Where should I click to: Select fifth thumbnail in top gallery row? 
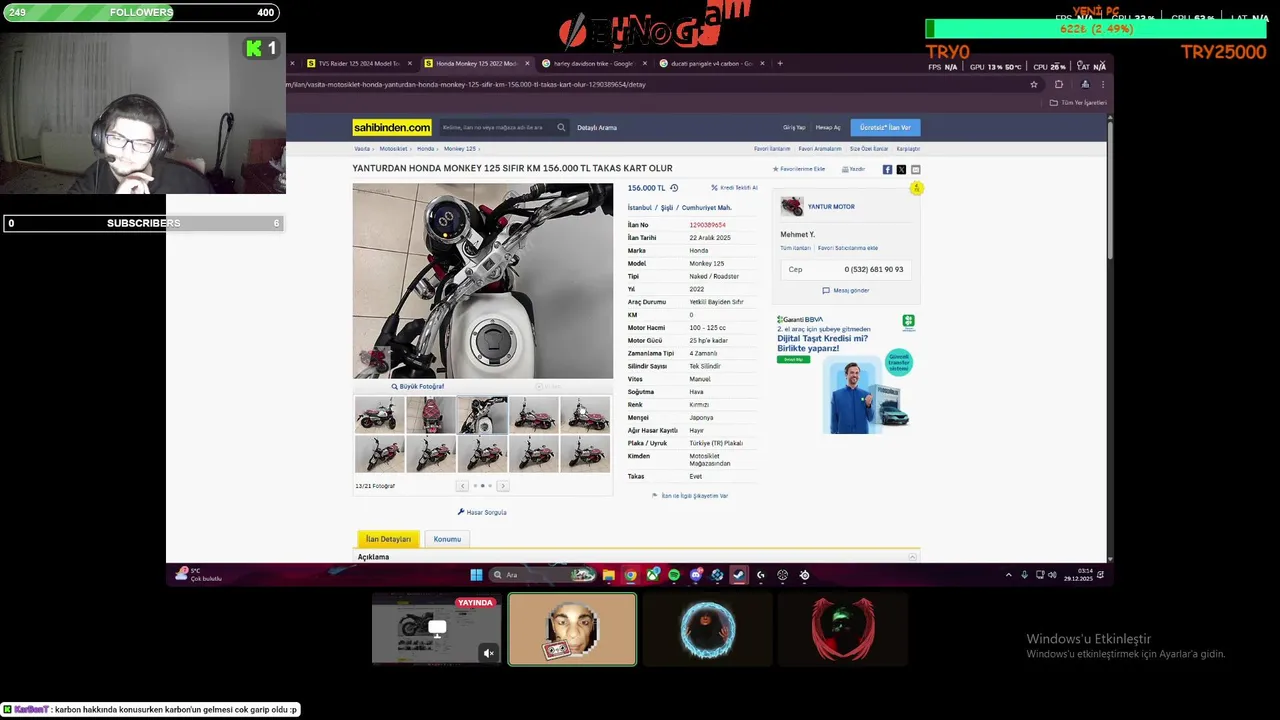coord(585,415)
